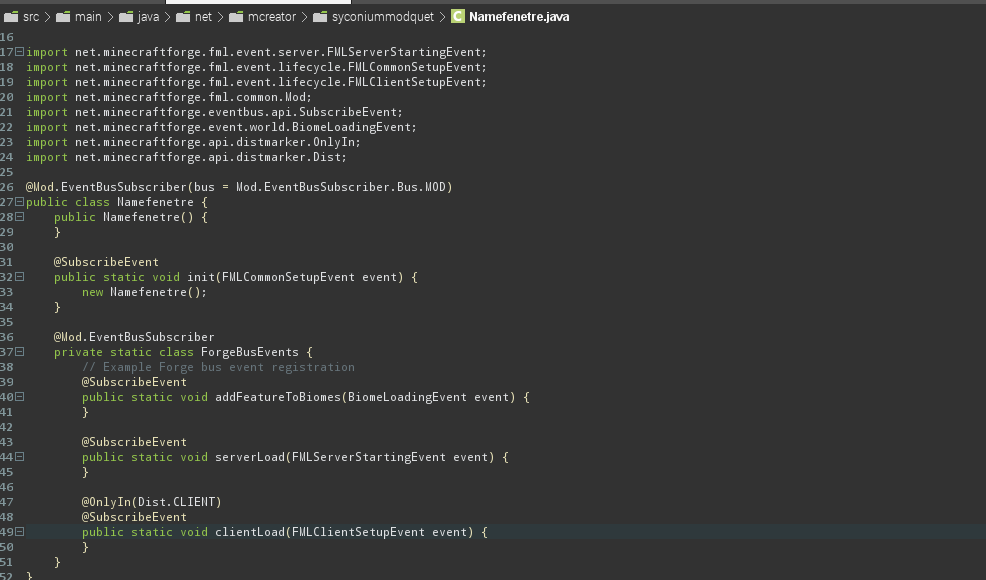Click line number 26 in the gutter

7,187
